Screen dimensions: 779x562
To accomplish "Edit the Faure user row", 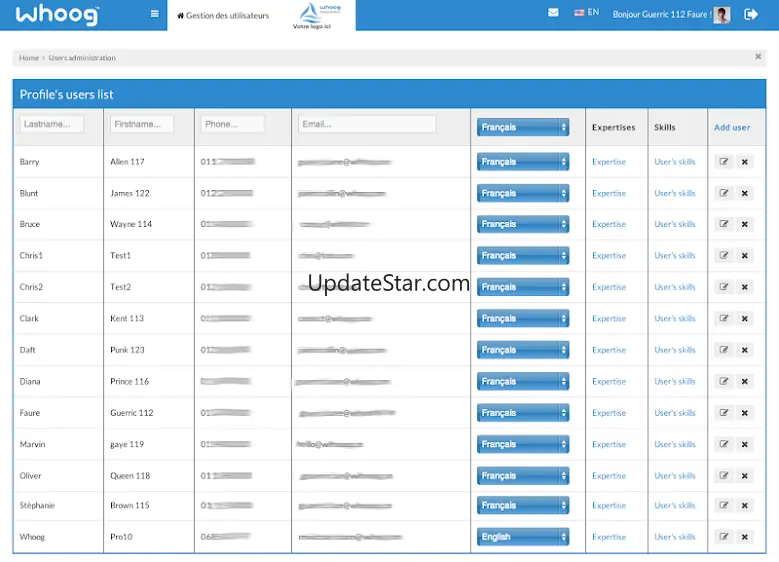I will [x=724, y=412].
